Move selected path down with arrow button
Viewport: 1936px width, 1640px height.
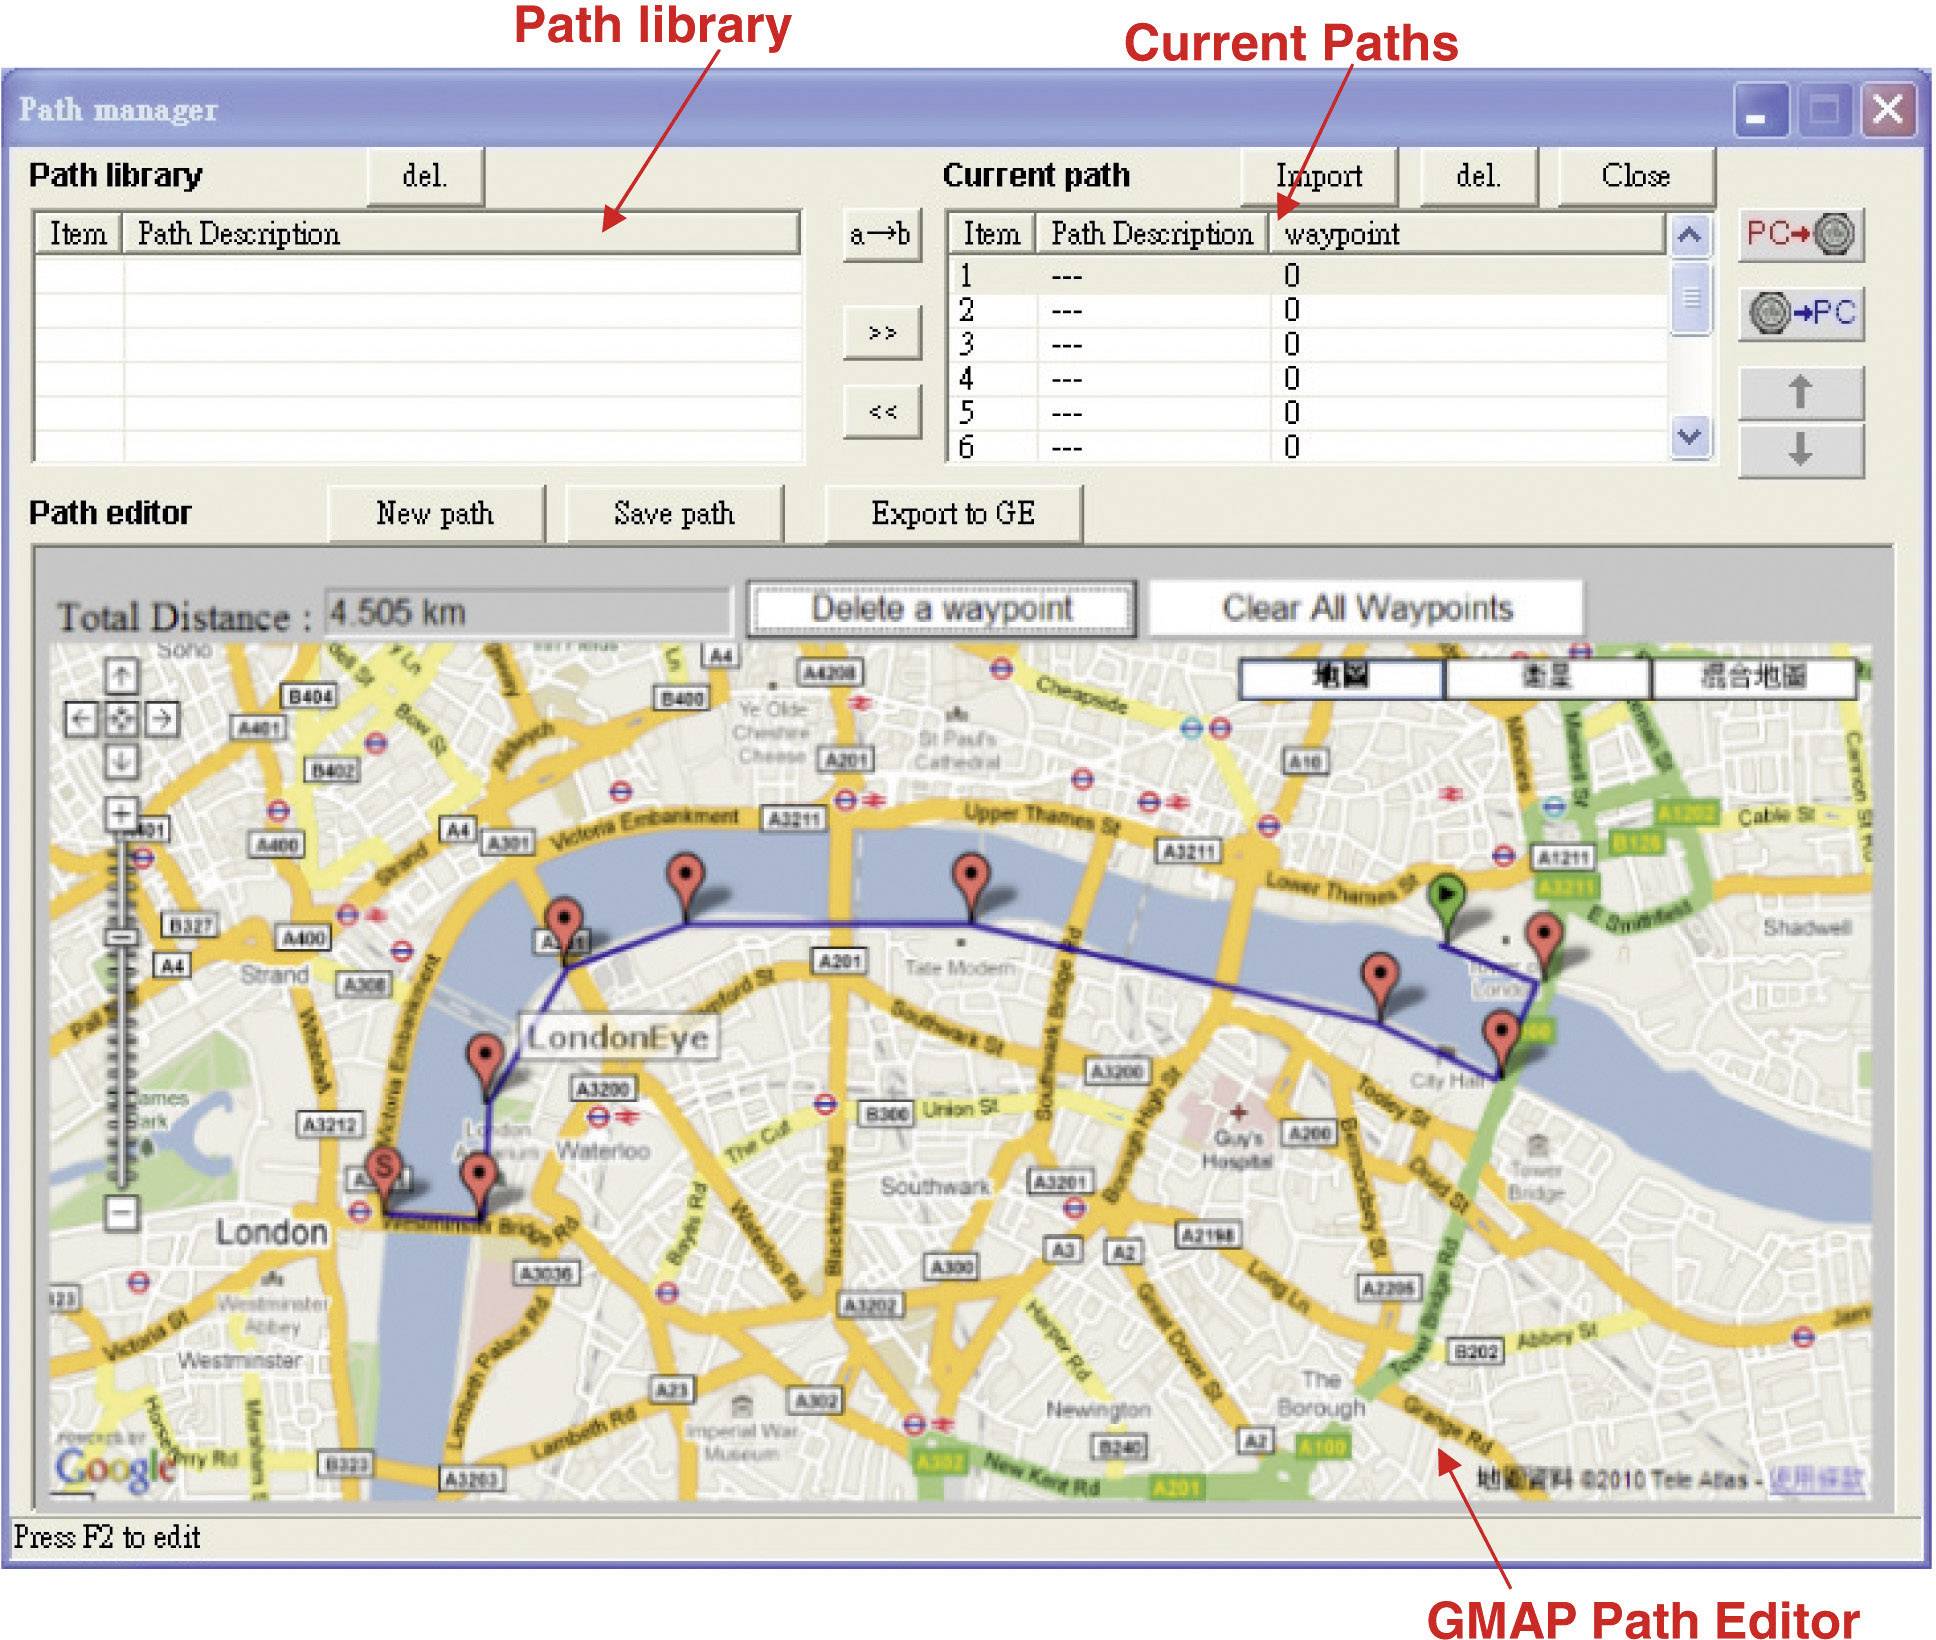tap(1800, 450)
